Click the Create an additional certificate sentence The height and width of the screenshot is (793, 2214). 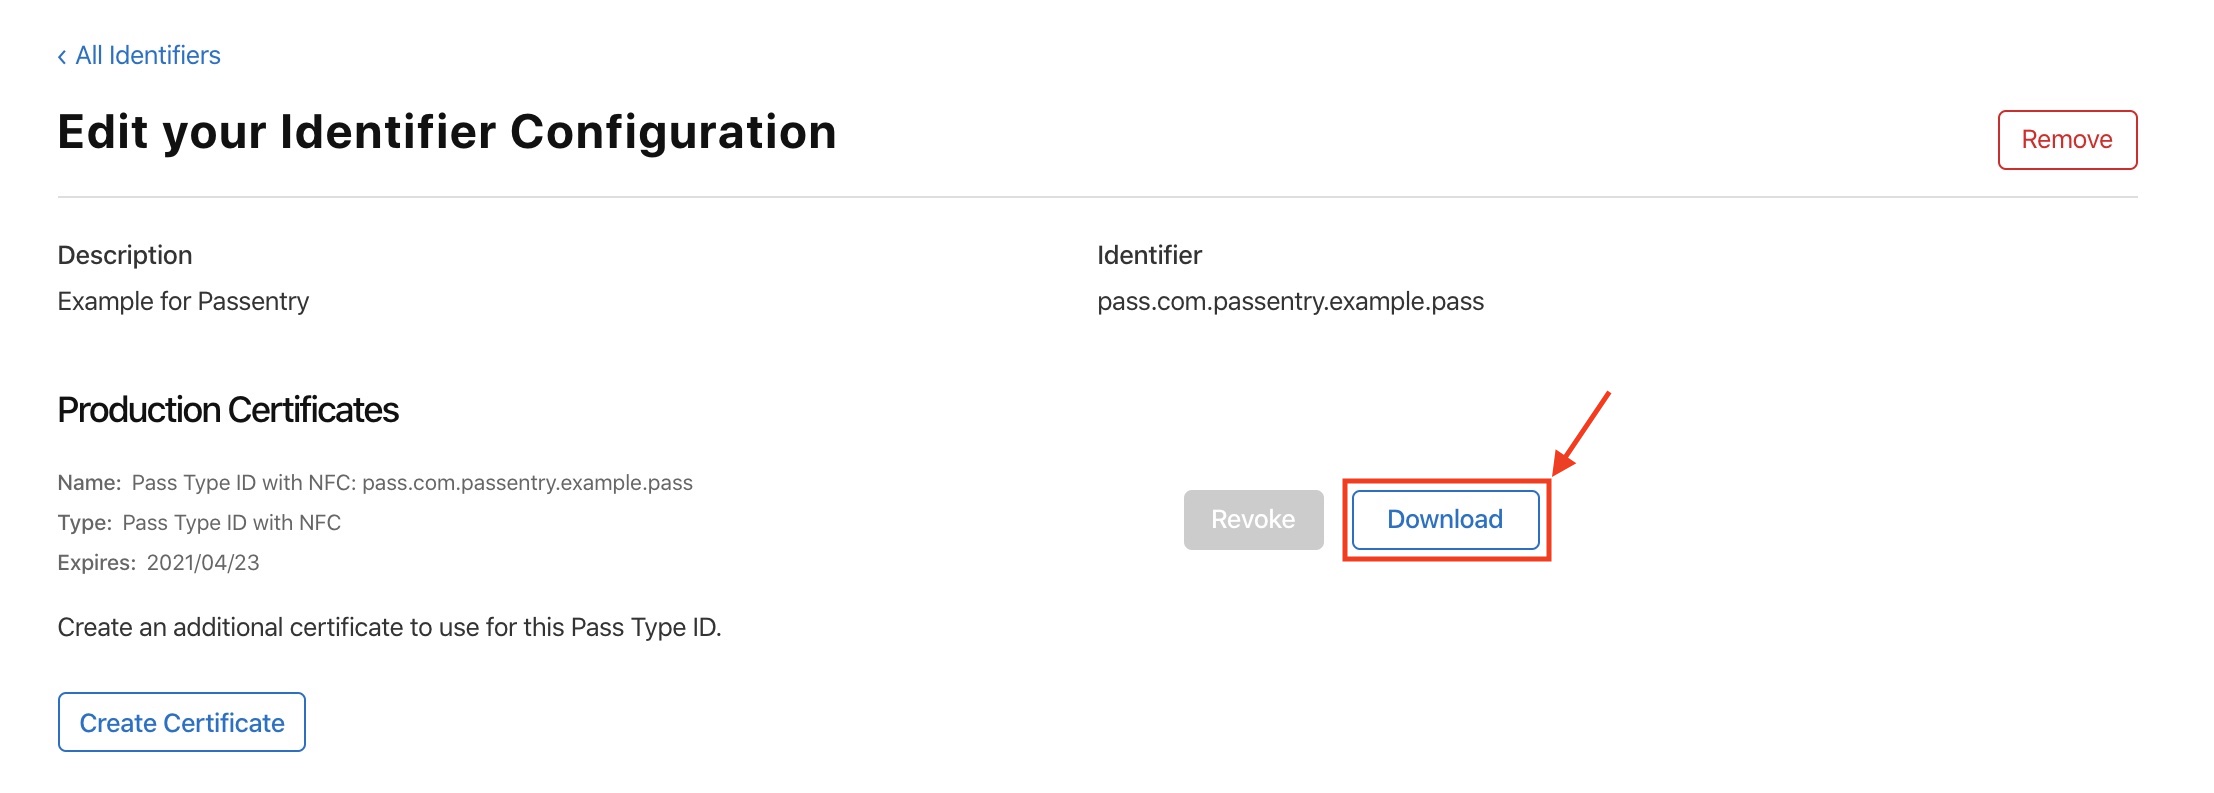[389, 627]
